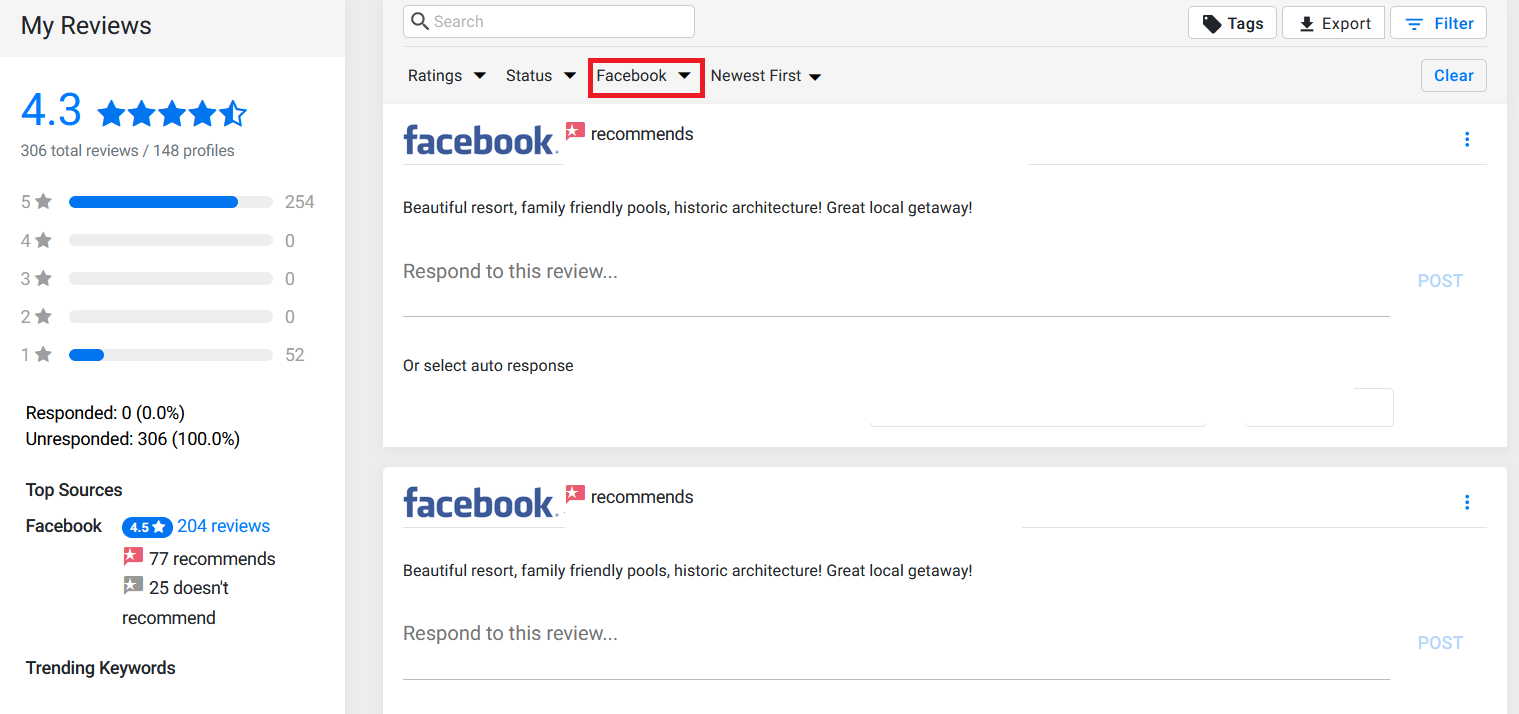The width and height of the screenshot is (1519, 714).
Task: Click the Trending Keywords heading
Action: tap(100, 668)
